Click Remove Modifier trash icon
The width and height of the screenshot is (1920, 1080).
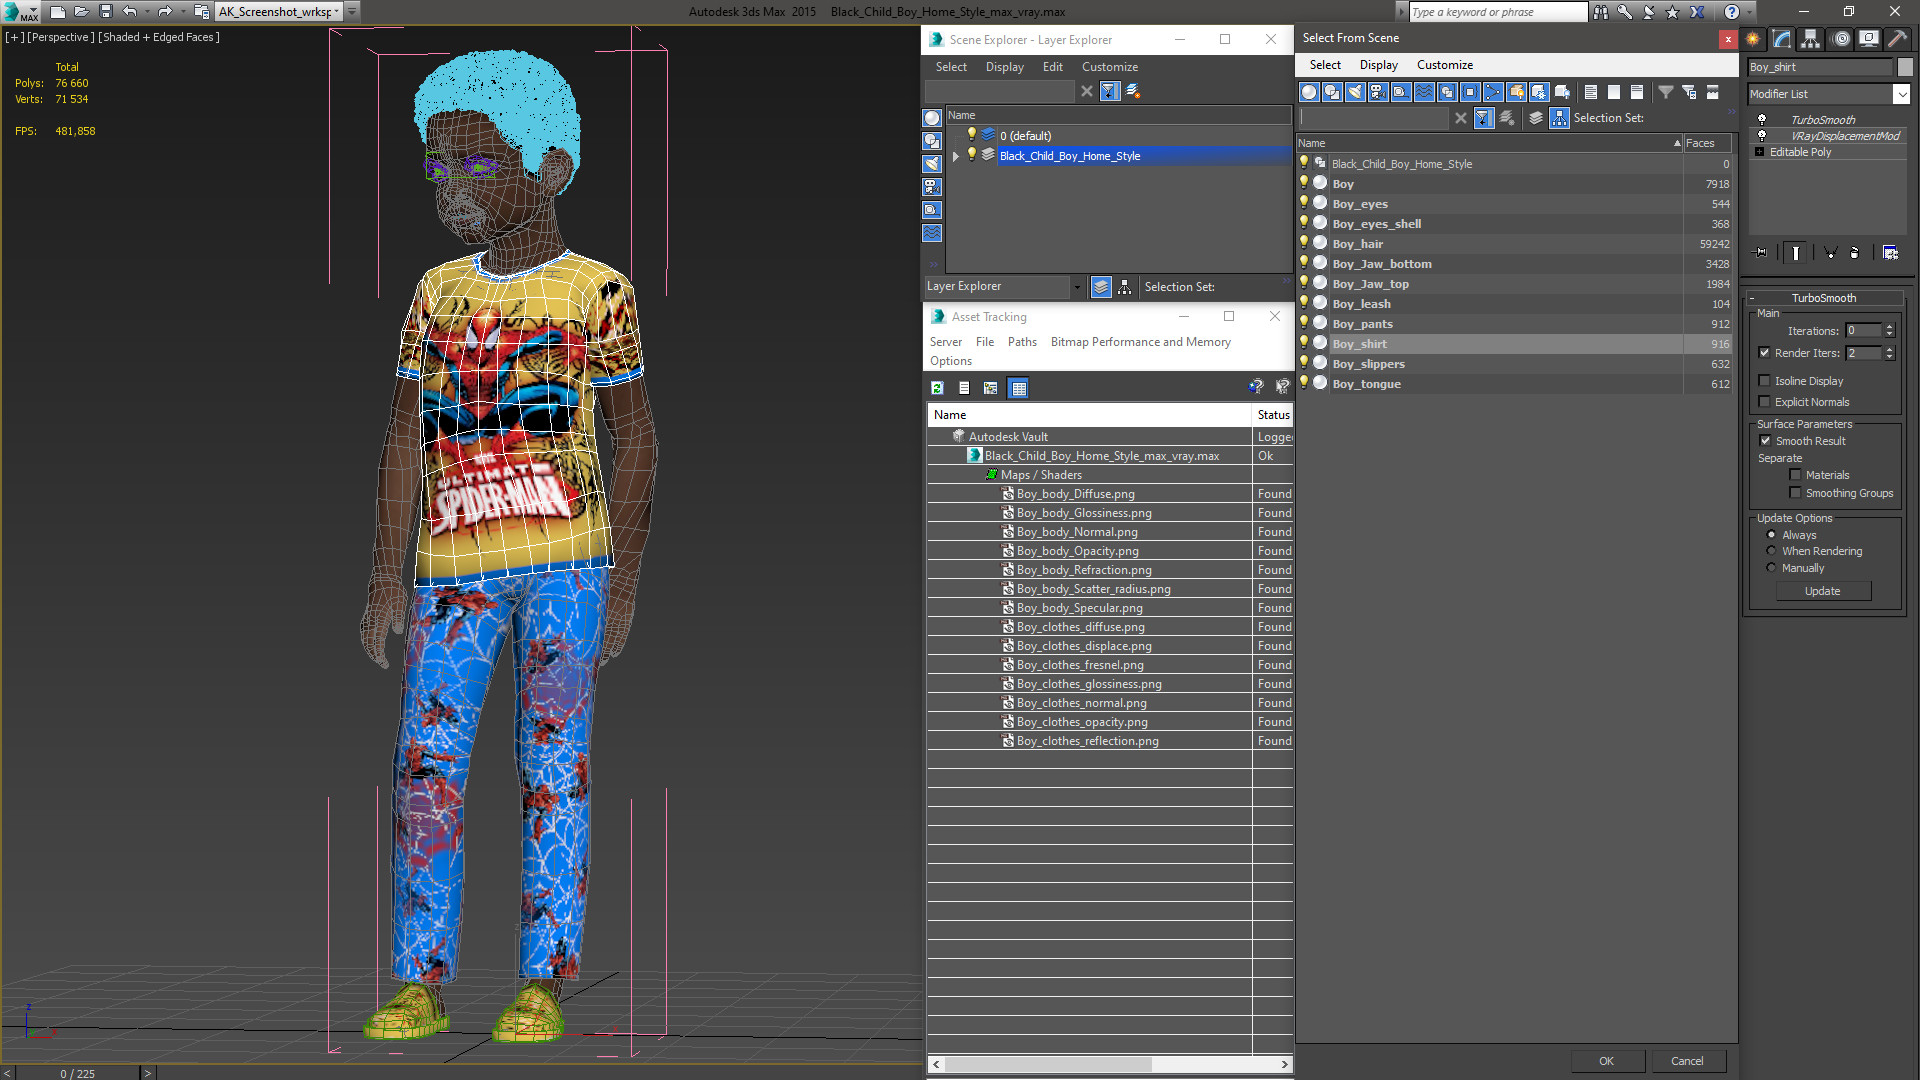click(x=1854, y=253)
